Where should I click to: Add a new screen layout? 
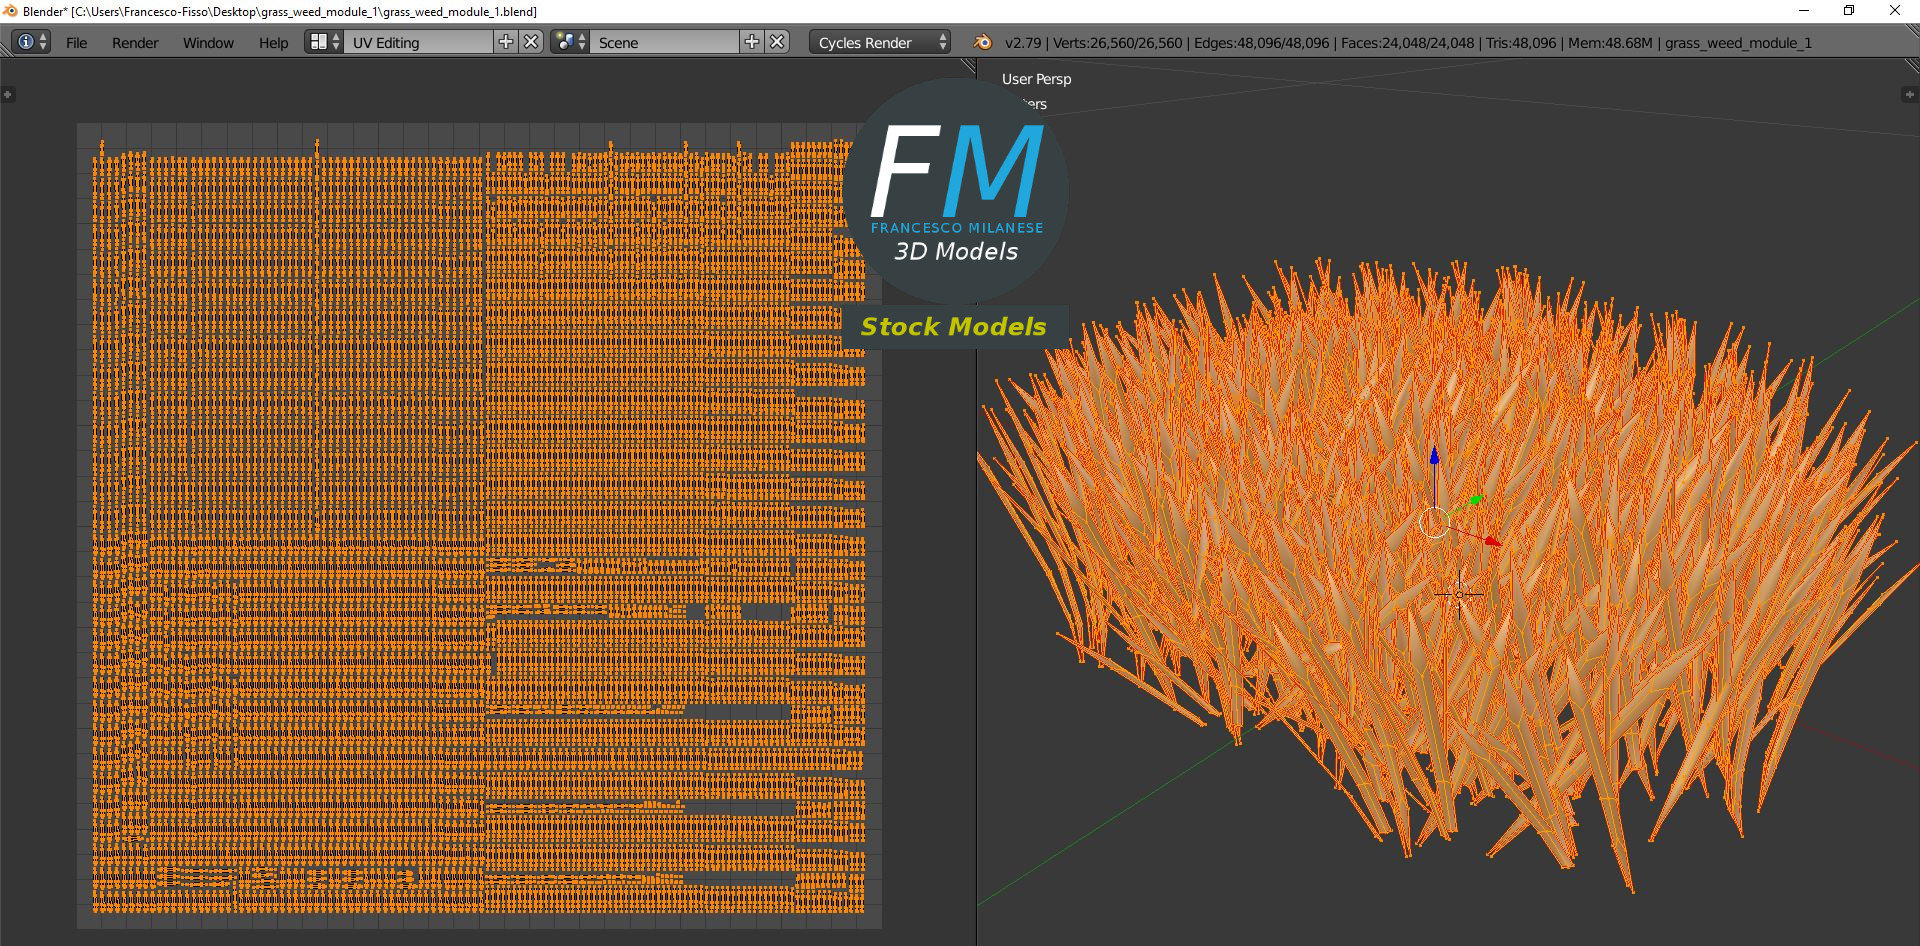[x=506, y=42]
